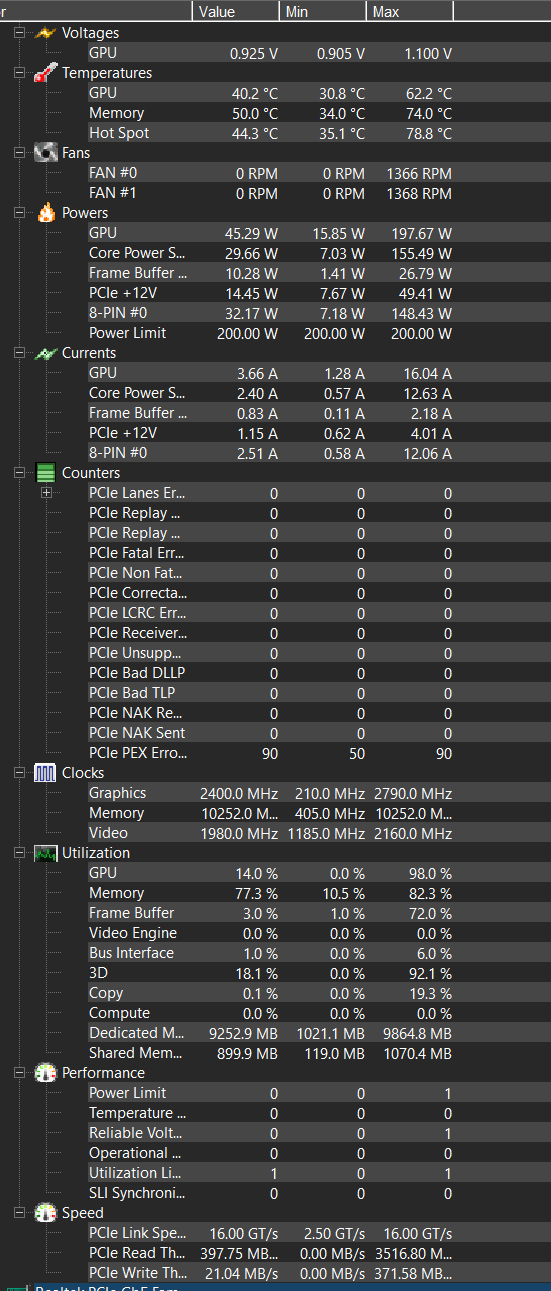This screenshot has width=551, height=1291.
Task: Click the Value column header
Action: coord(236,12)
